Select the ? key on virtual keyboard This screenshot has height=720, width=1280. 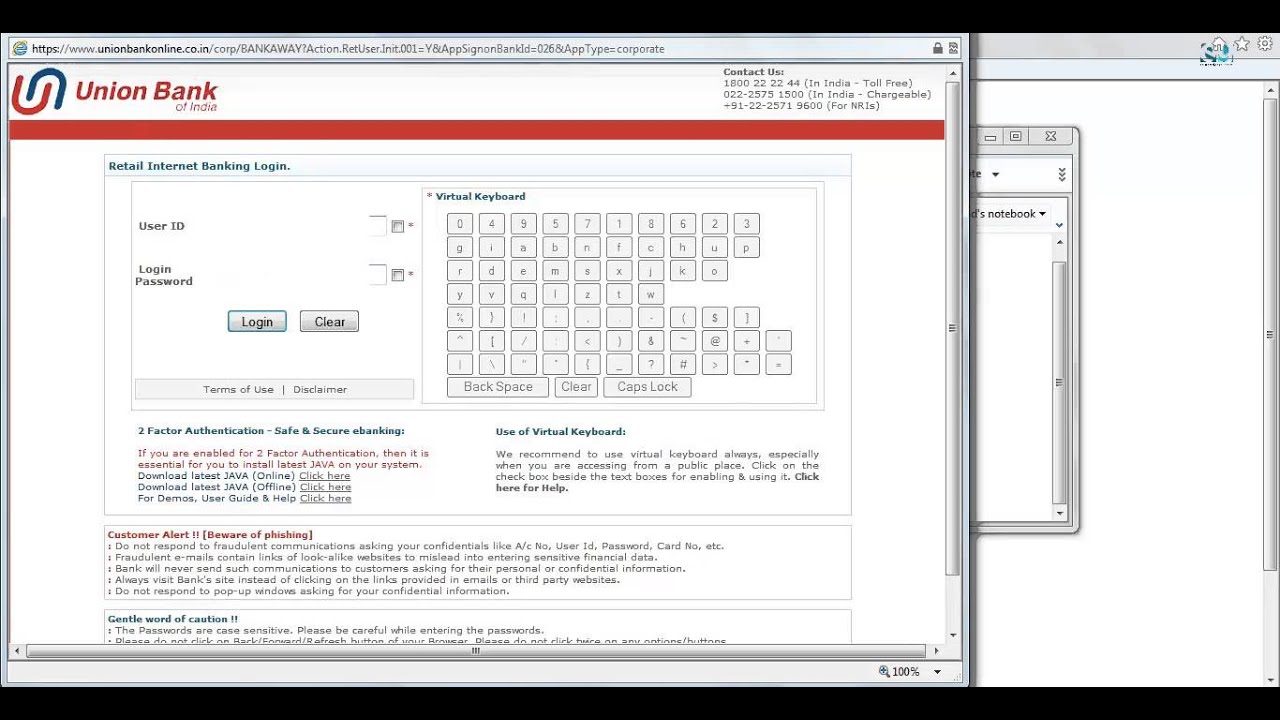[651, 365]
